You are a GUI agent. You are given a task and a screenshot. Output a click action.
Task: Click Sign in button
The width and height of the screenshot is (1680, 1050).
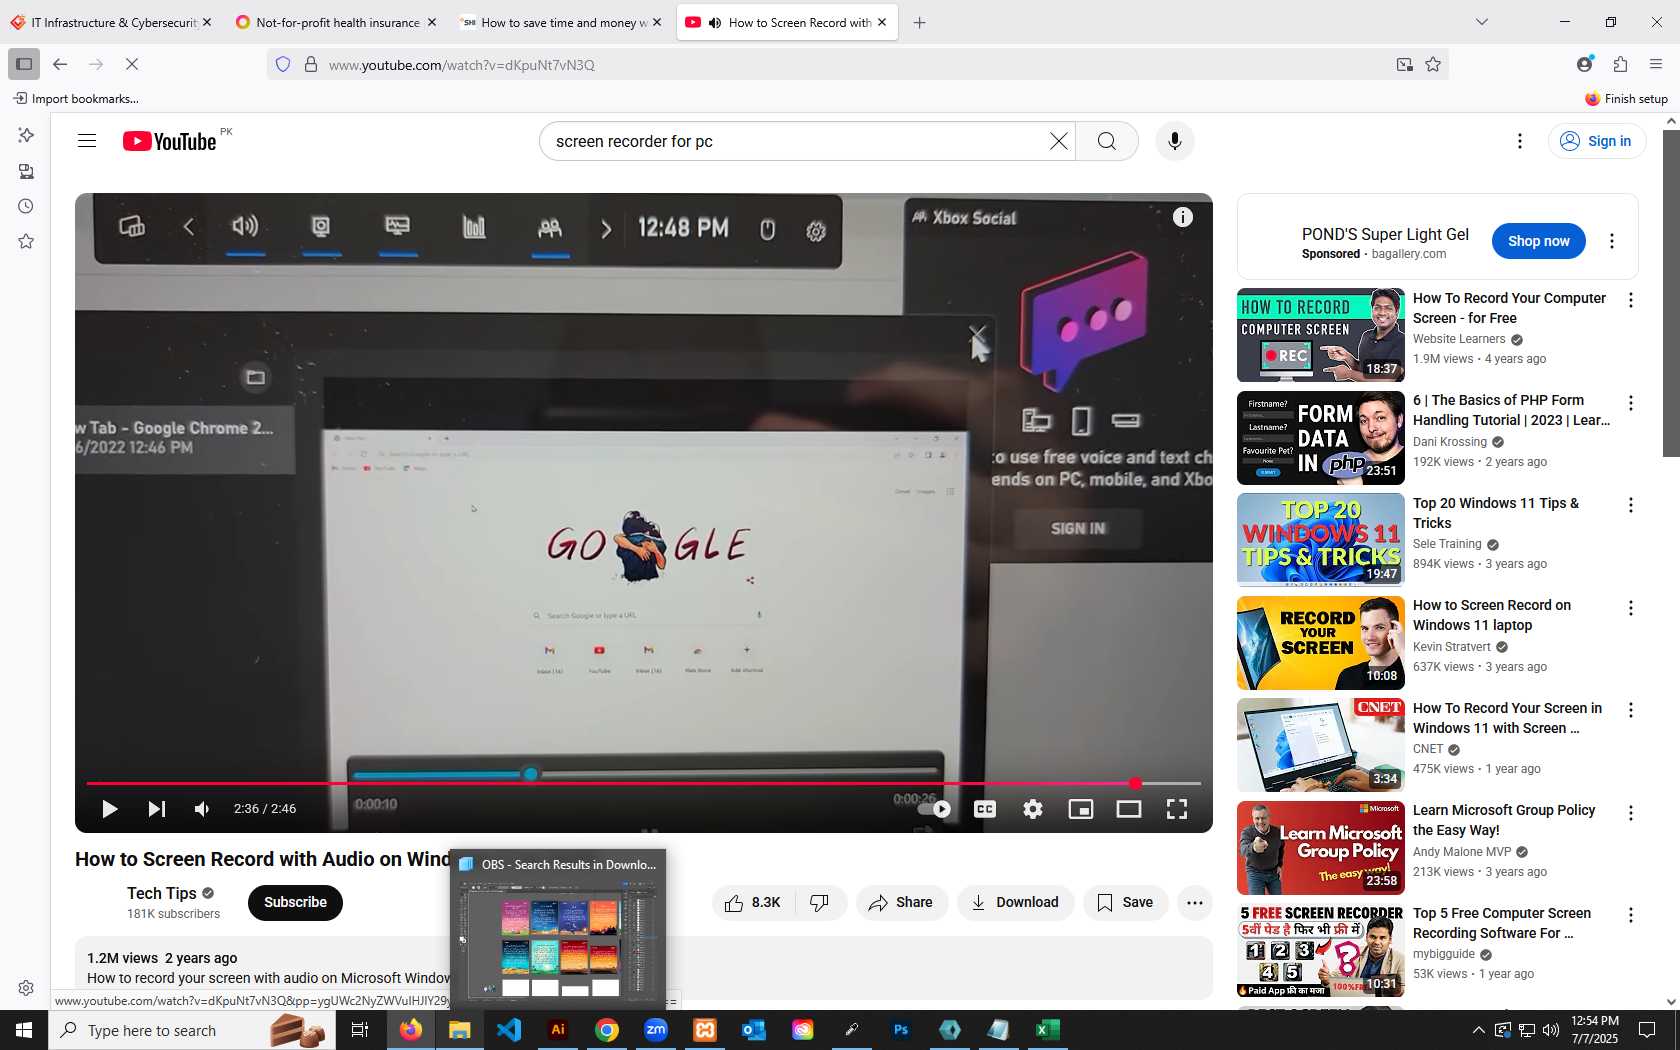1597,141
